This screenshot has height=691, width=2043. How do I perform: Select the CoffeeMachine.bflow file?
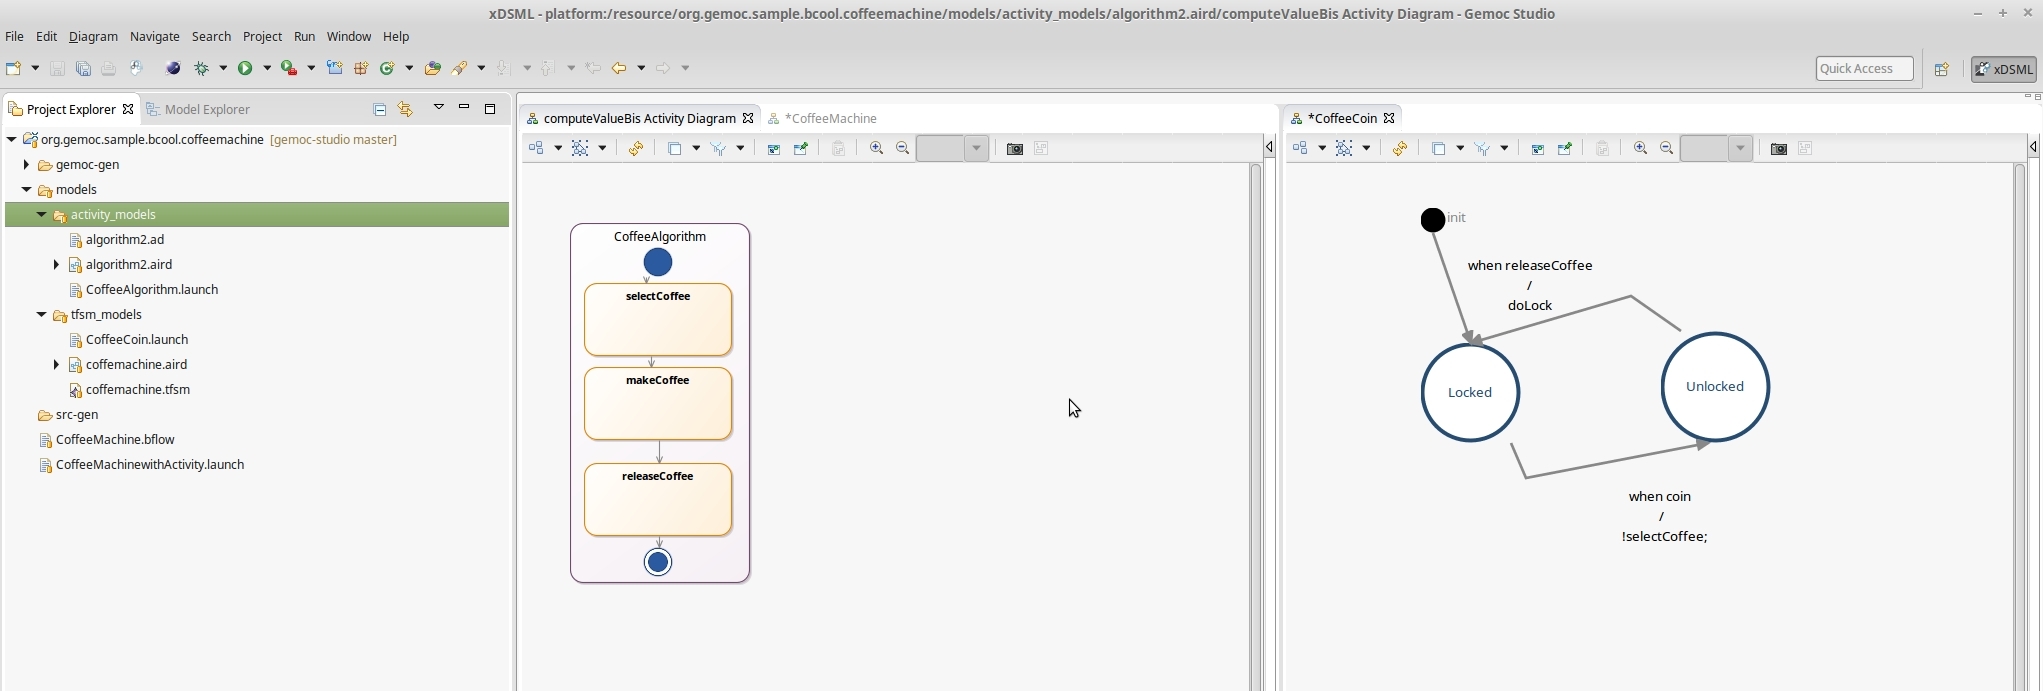click(x=115, y=439)
